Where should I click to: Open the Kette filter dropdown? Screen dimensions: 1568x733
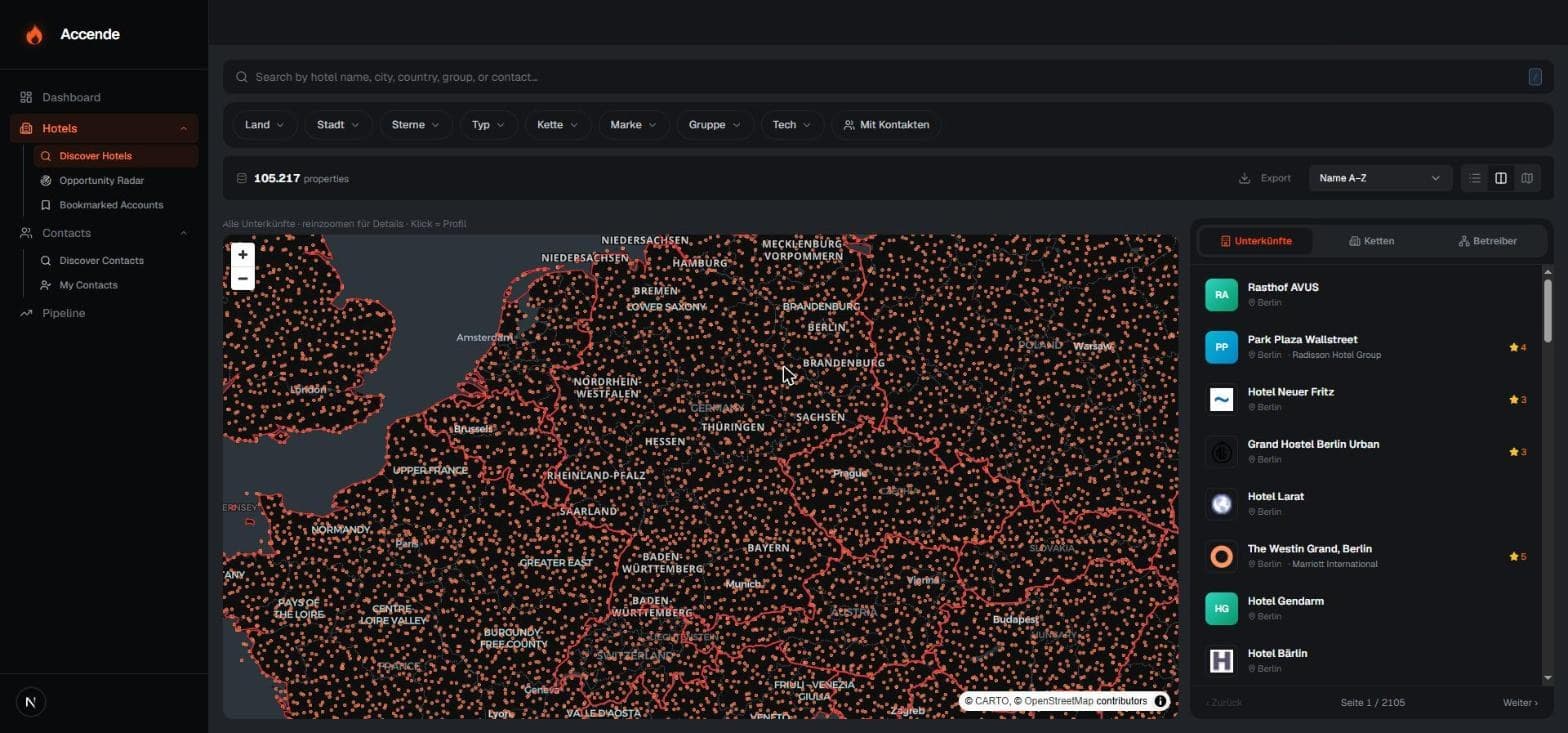557,125
